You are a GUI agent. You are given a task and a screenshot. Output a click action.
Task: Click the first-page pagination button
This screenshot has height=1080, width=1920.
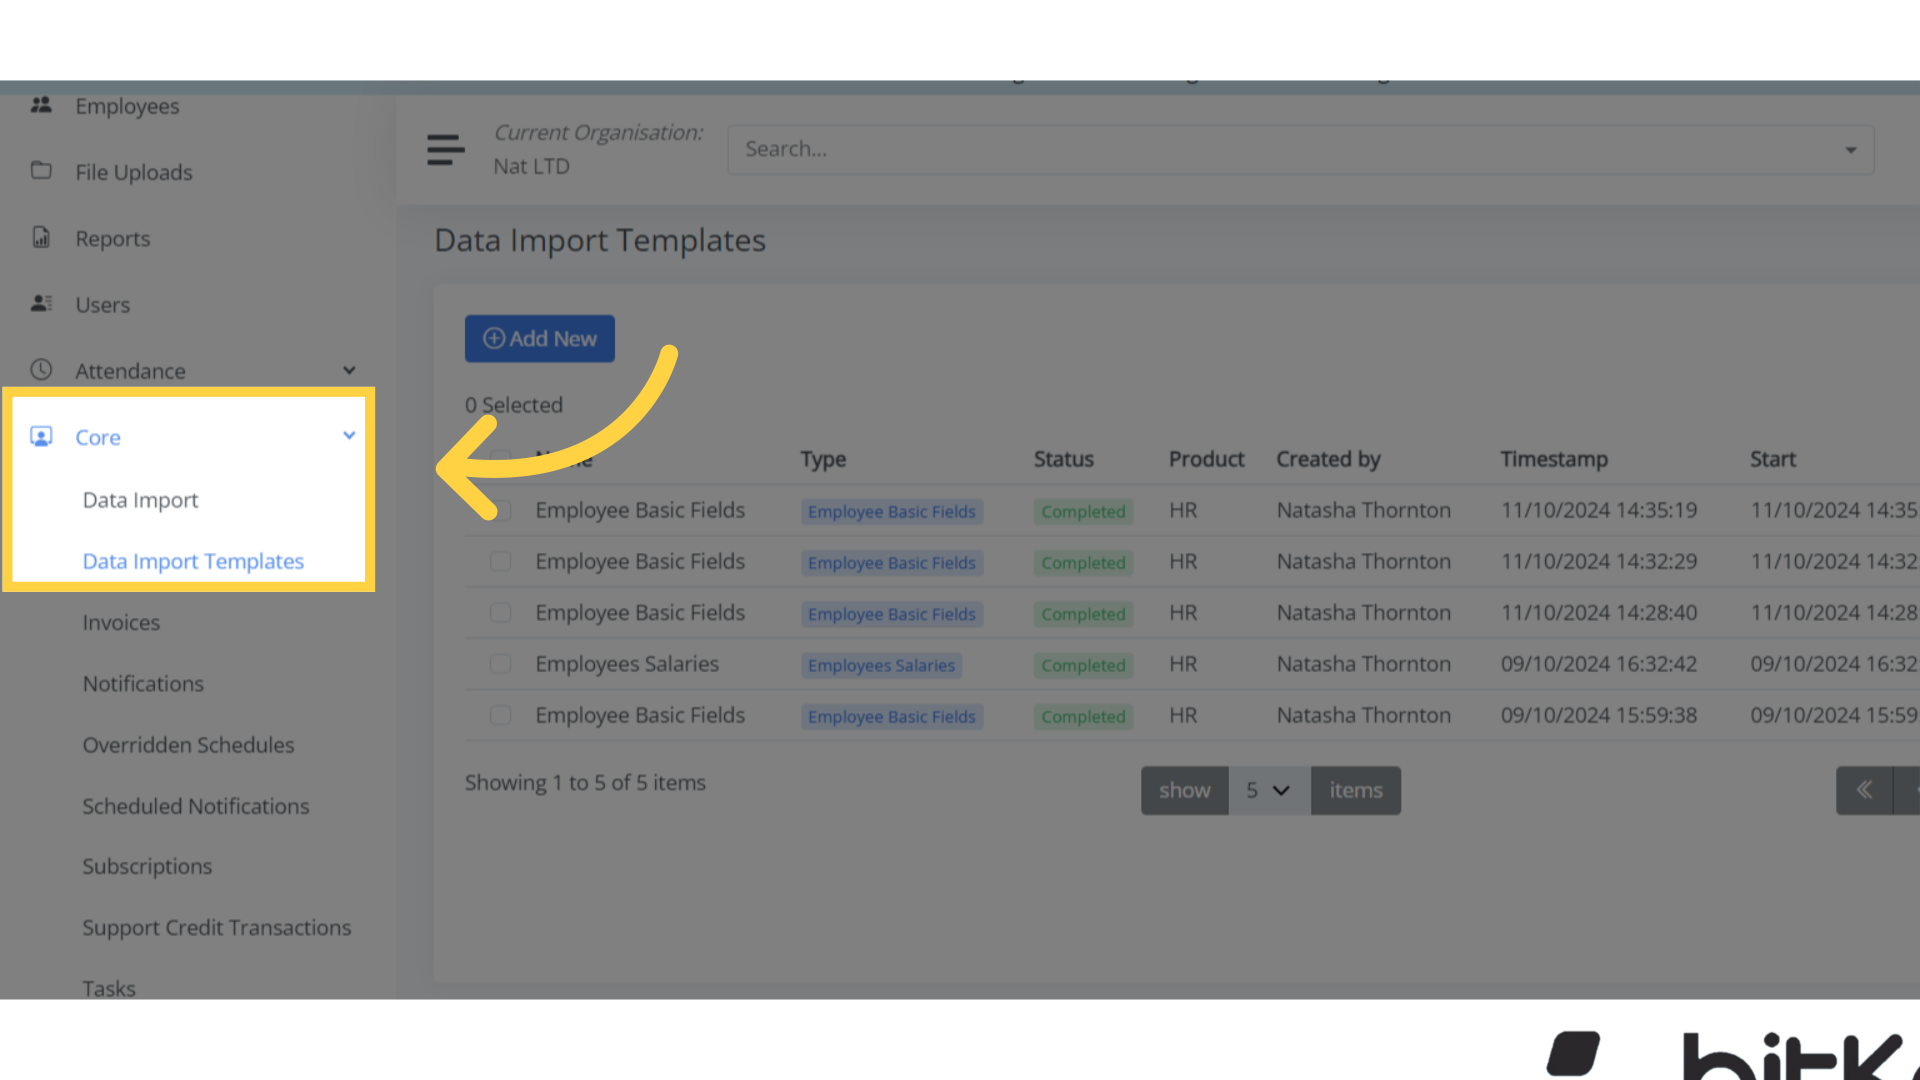coord(1865,790)
